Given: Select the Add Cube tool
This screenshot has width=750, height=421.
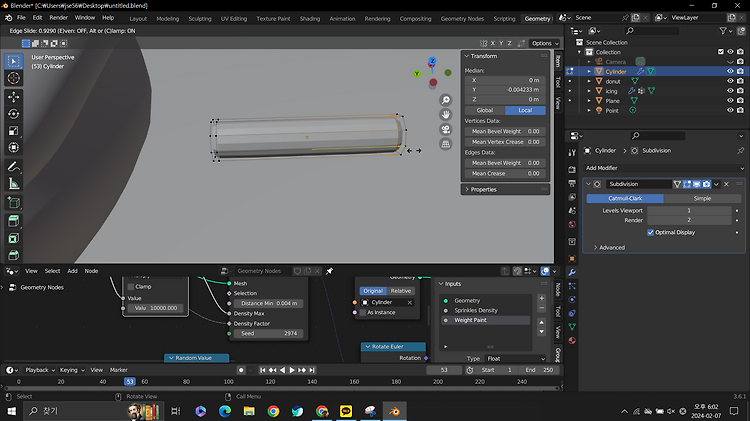Looking at the screenshot, I should [x=14, y=203].
